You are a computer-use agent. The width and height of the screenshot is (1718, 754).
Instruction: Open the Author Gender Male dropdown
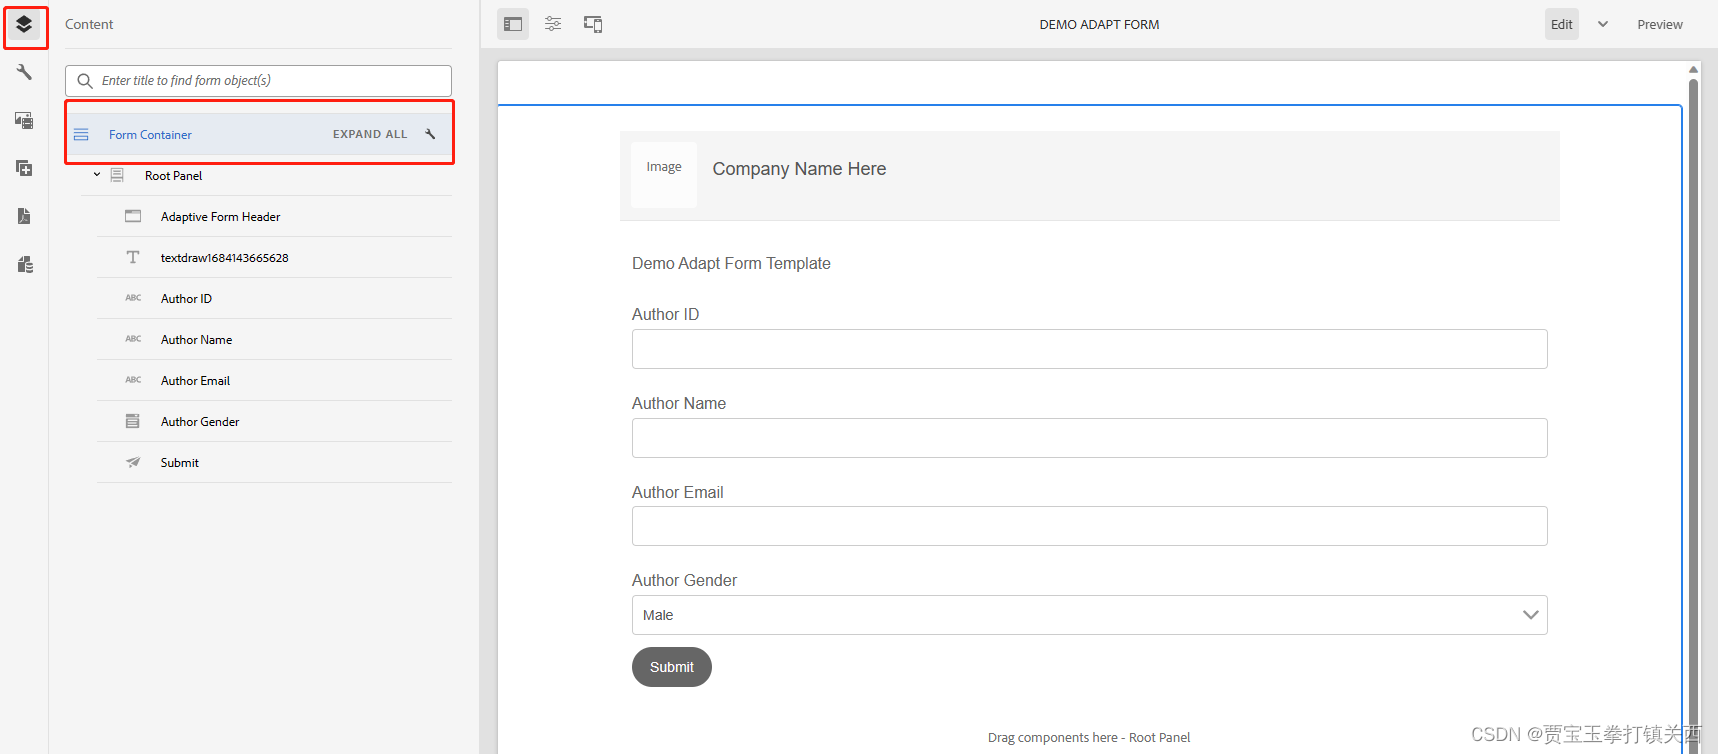[1089, 615]
